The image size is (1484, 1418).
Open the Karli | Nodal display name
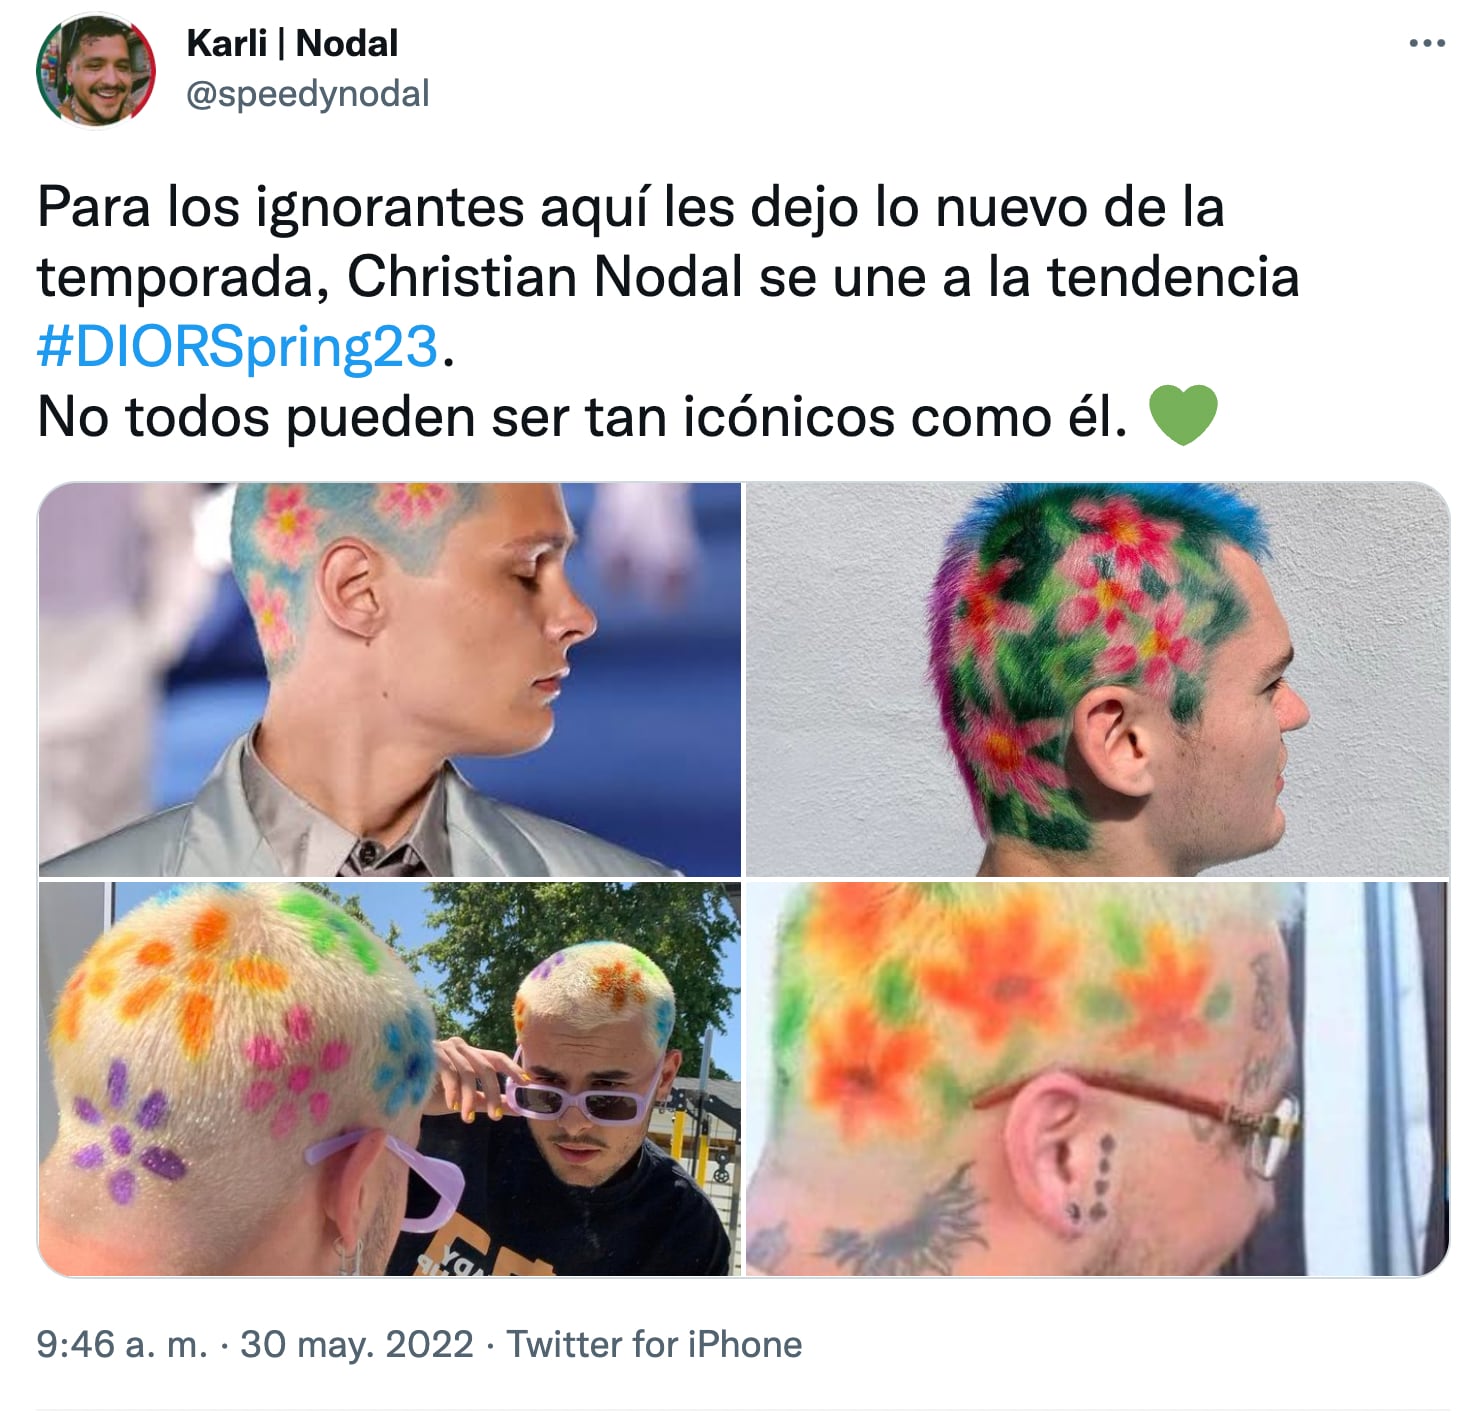pos(292,43)
